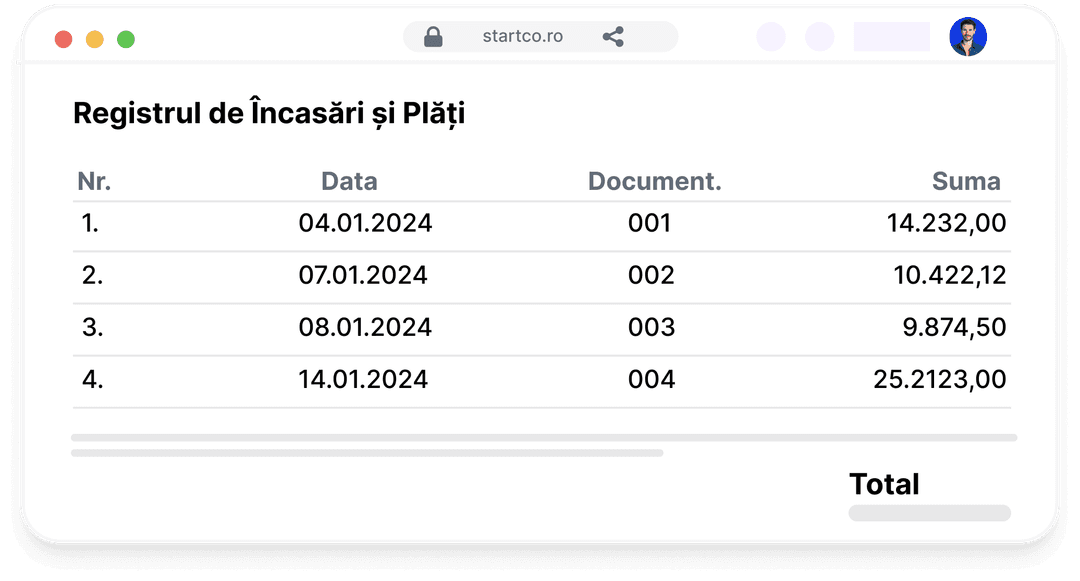Select row 4 dated 14.01.2024
This screenshot has width=1080, height=581.
click(542, 379)
